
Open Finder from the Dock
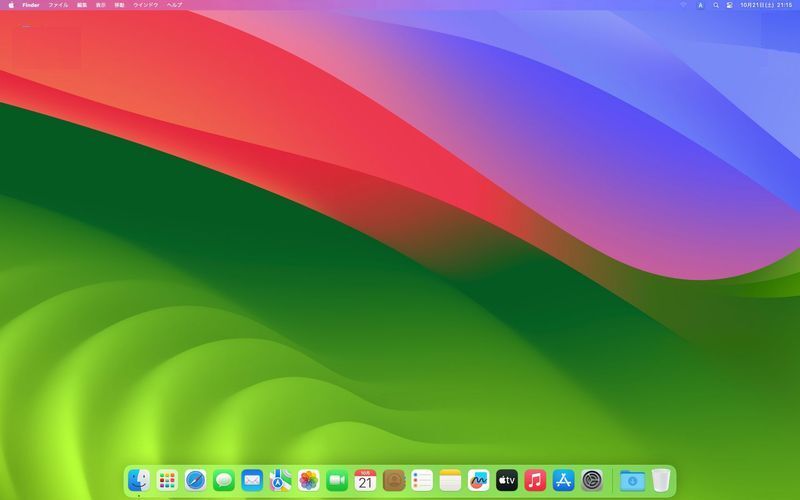point(139,481)
